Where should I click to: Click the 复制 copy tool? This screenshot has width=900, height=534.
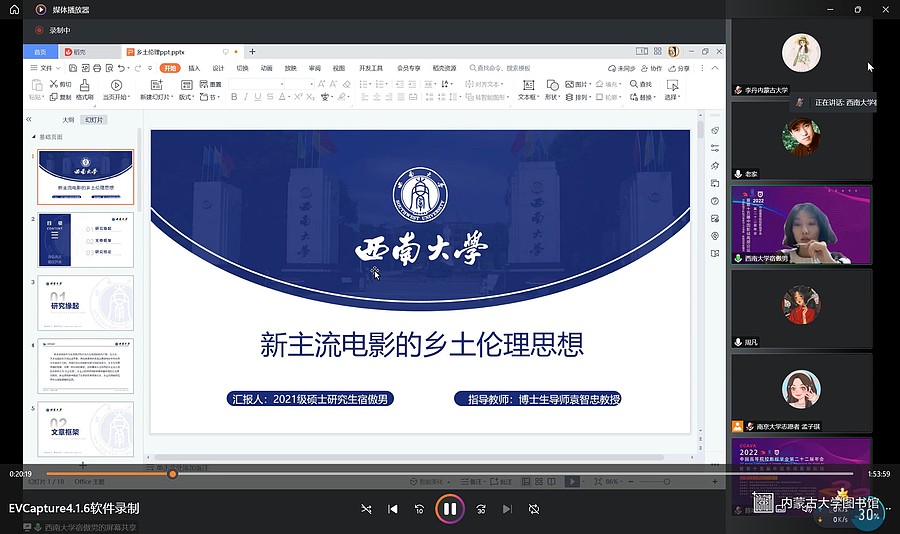(x=60, y=97)
